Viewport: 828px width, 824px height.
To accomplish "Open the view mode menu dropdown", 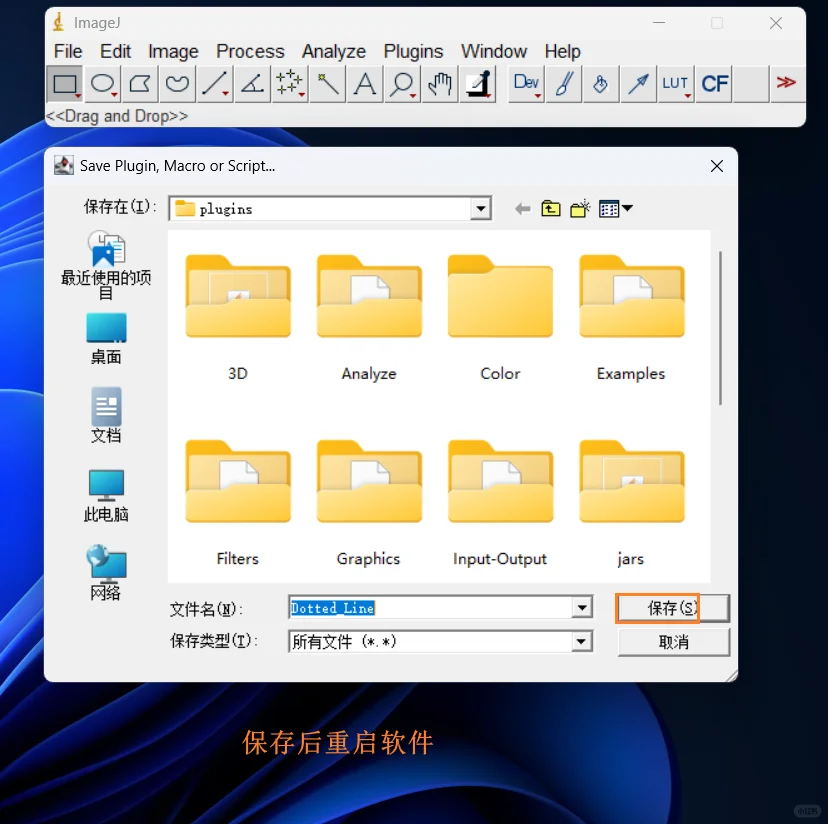I will point(612,208).
